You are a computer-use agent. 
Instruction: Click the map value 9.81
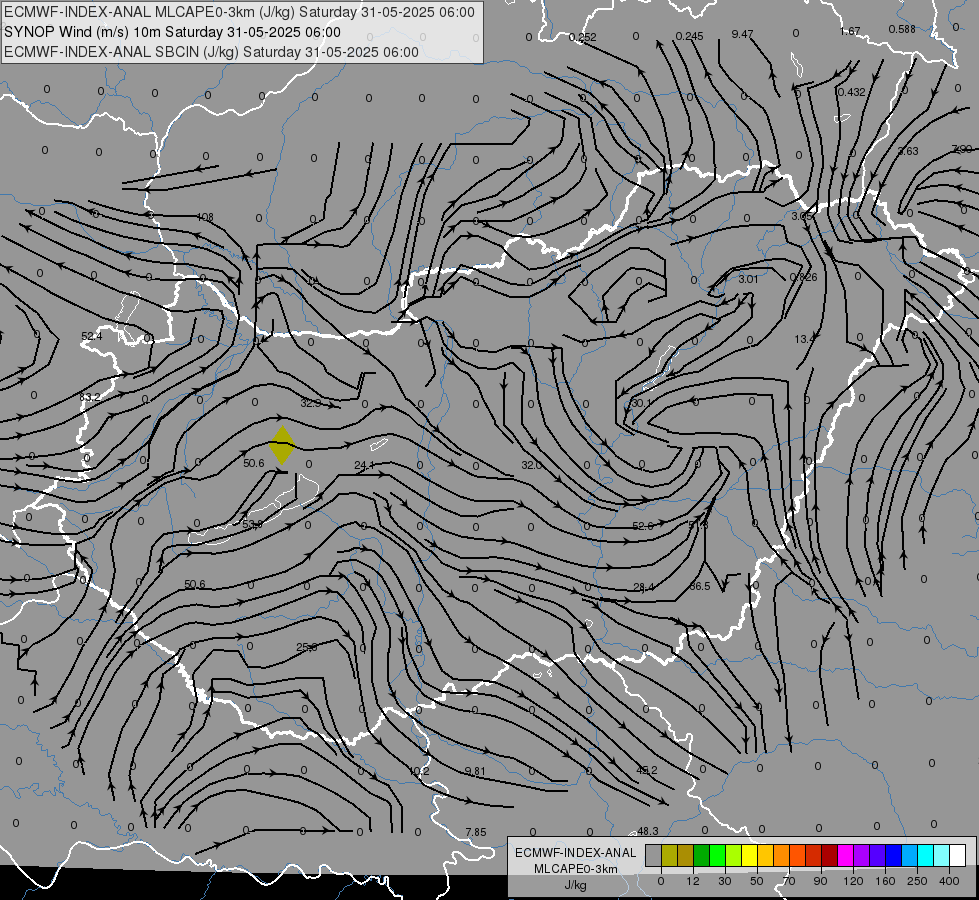click(x=475, y=771)
